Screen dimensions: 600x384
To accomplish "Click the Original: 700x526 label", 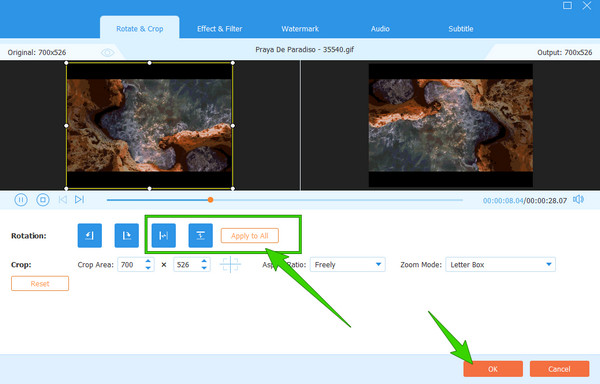I will [37, 52].
